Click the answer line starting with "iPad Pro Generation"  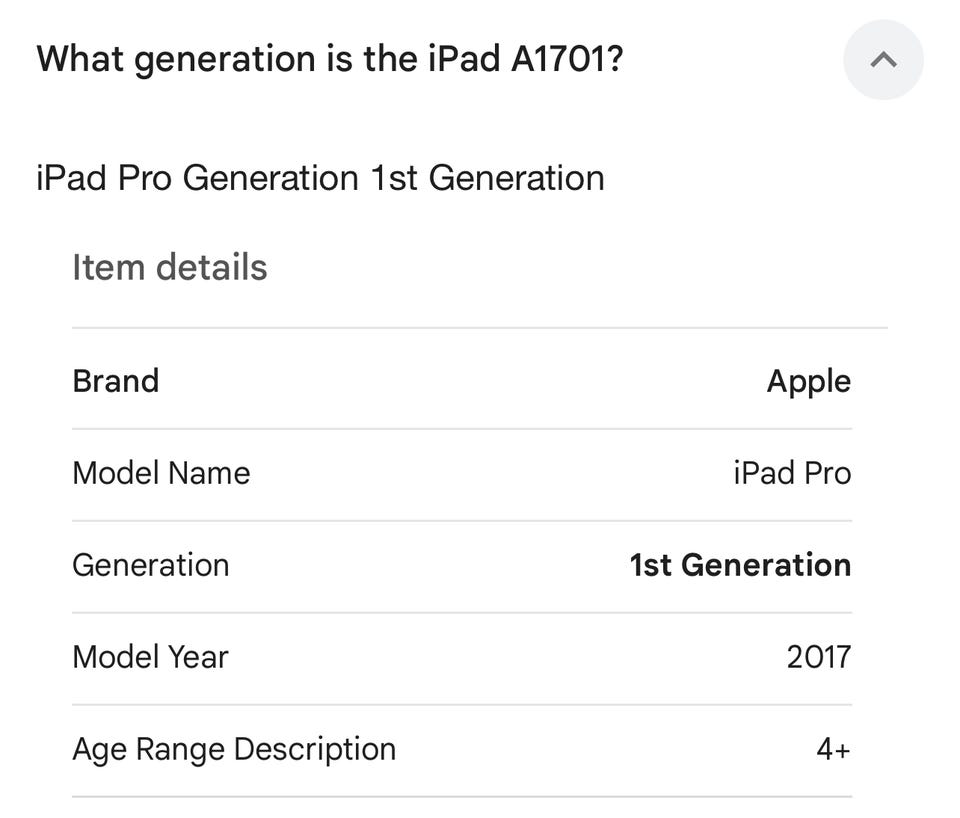coord(320,178)
